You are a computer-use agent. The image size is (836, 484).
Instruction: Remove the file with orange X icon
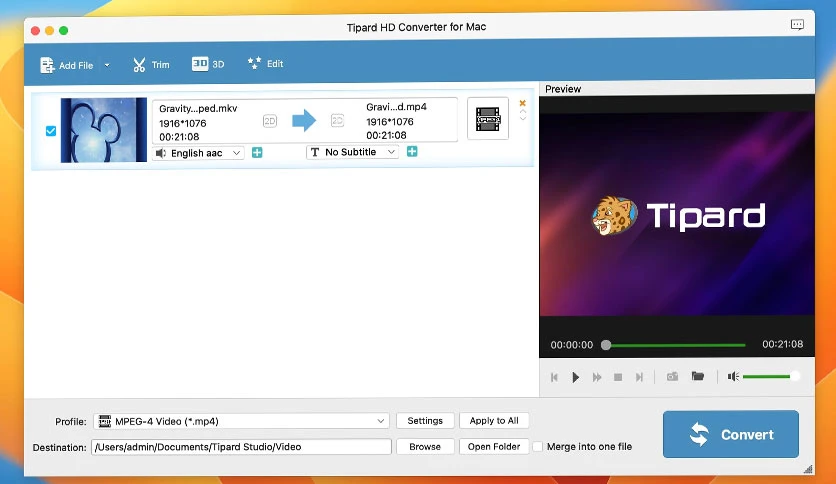522,103
